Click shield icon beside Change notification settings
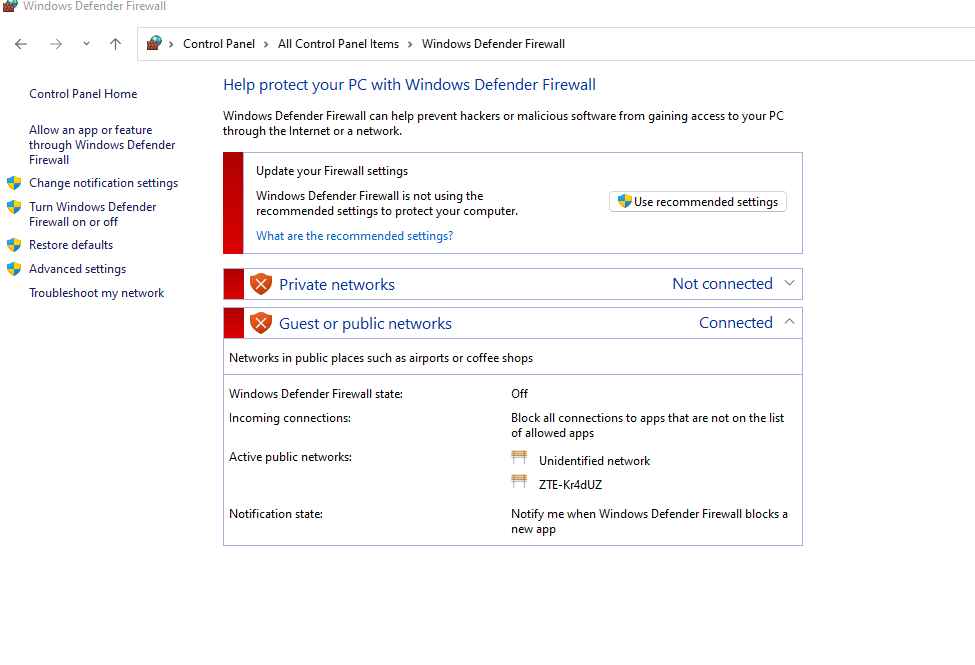 click(14, 183)
